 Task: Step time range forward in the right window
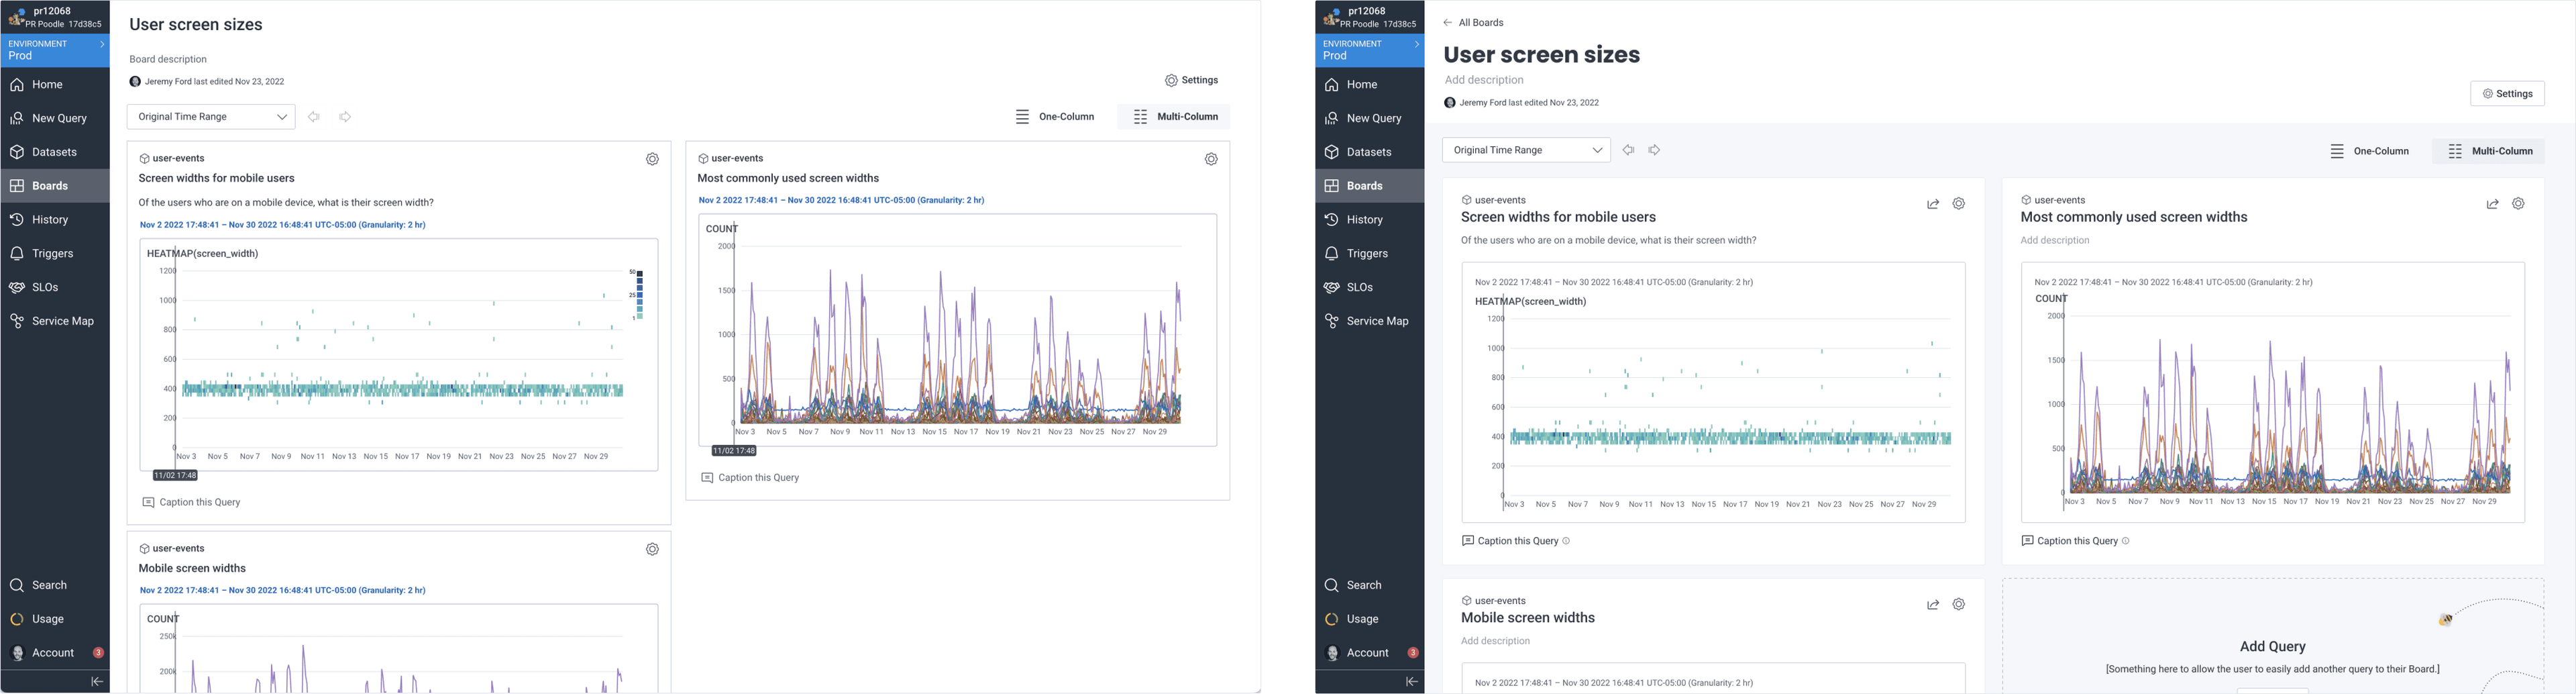1654,150
